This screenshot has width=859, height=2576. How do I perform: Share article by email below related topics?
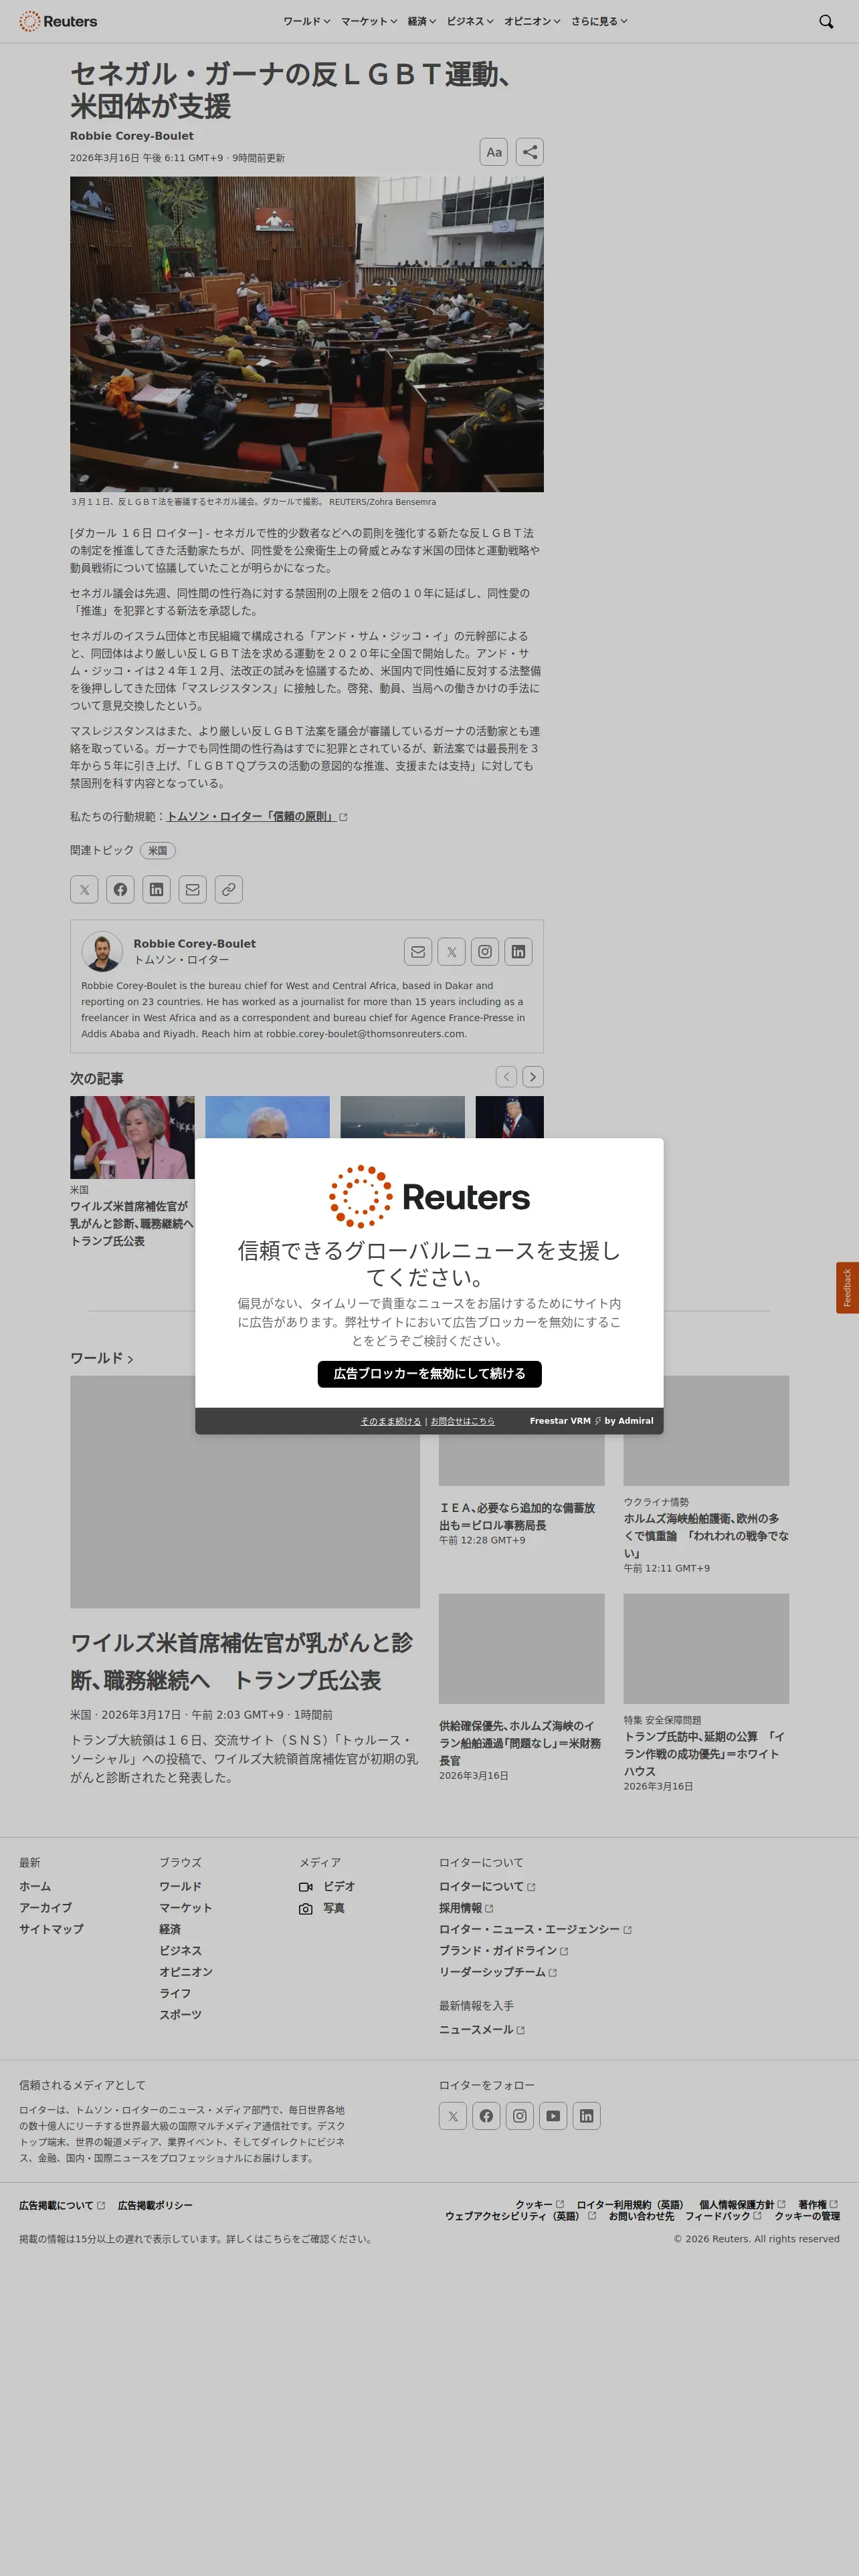pos(192,889)
